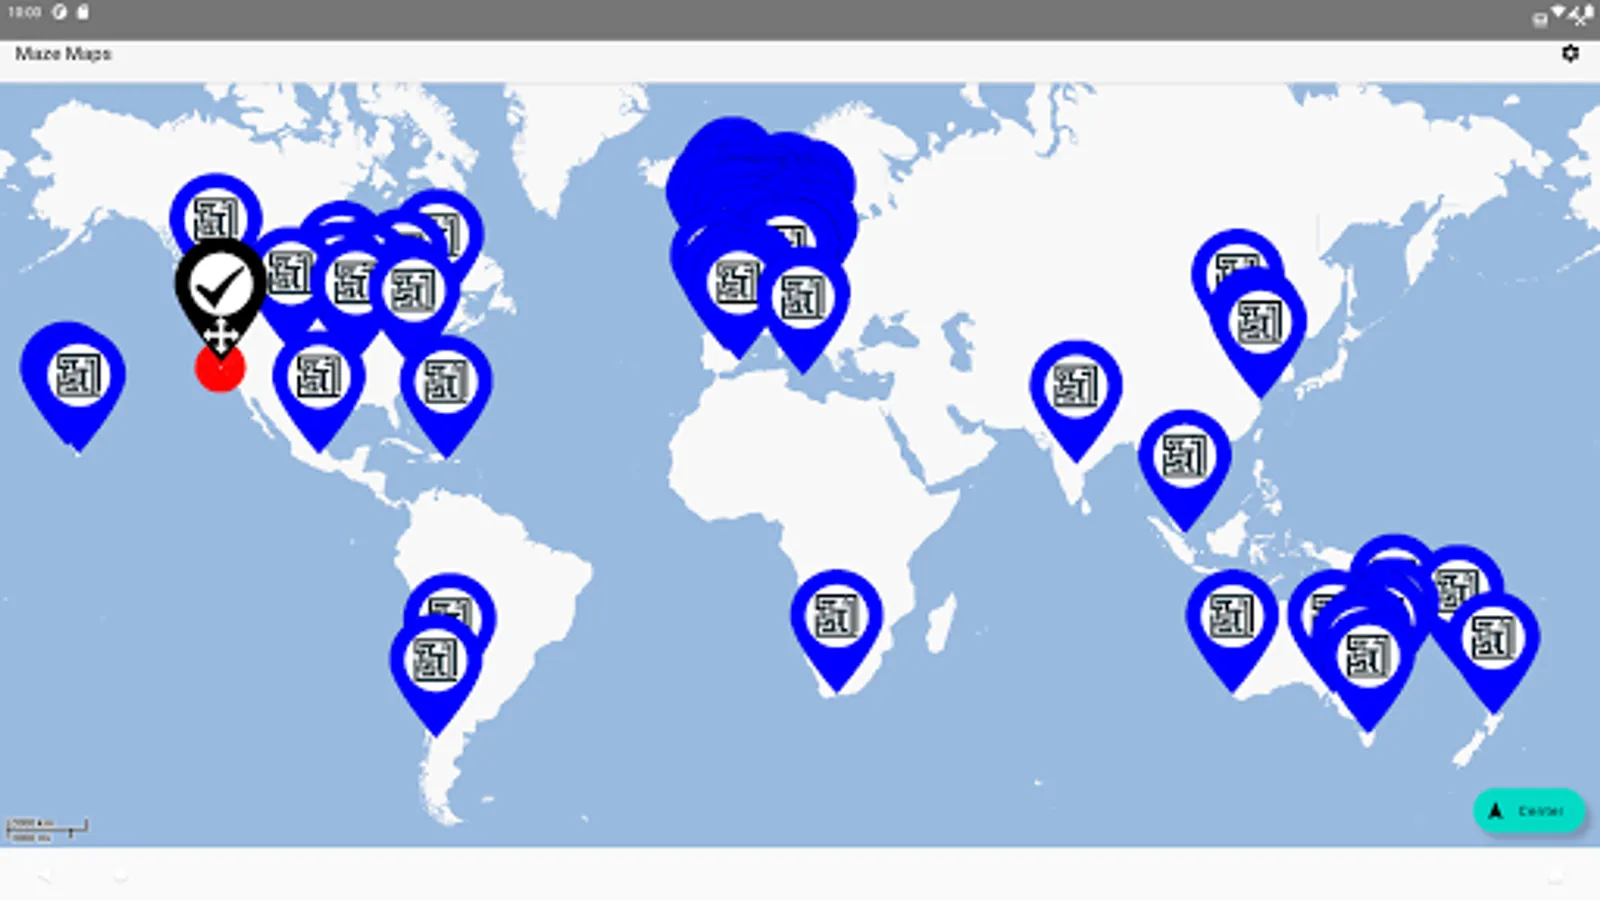
Task: Select the maze marker over Italy
Action: (x=803, y=299)
